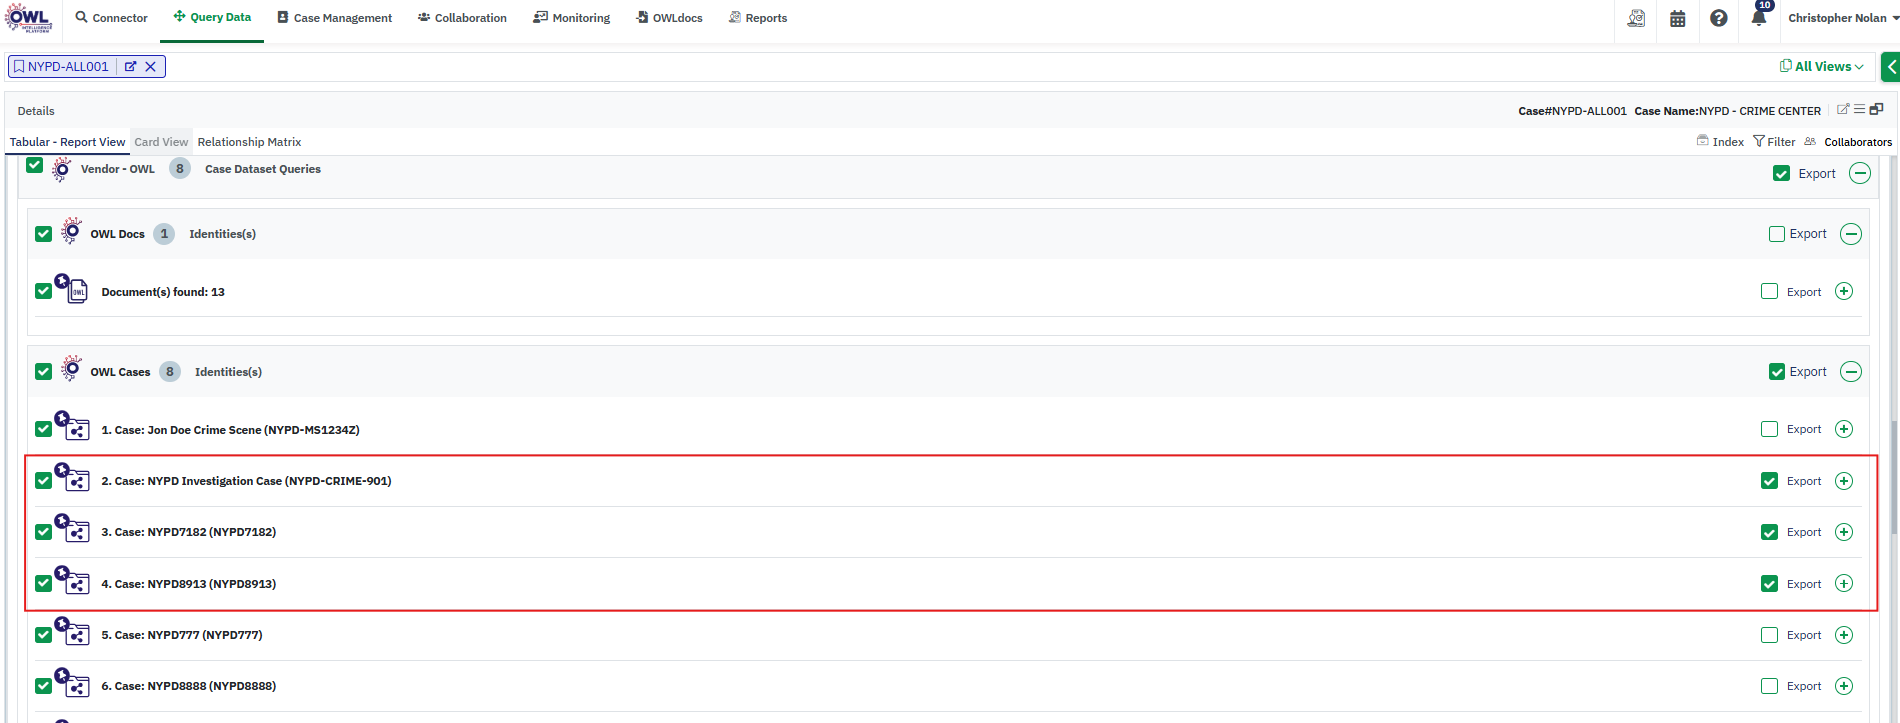This screenshot has height=723, width=1900.
Task: Open Christopher Nolan user menu
Action: 1842,18
